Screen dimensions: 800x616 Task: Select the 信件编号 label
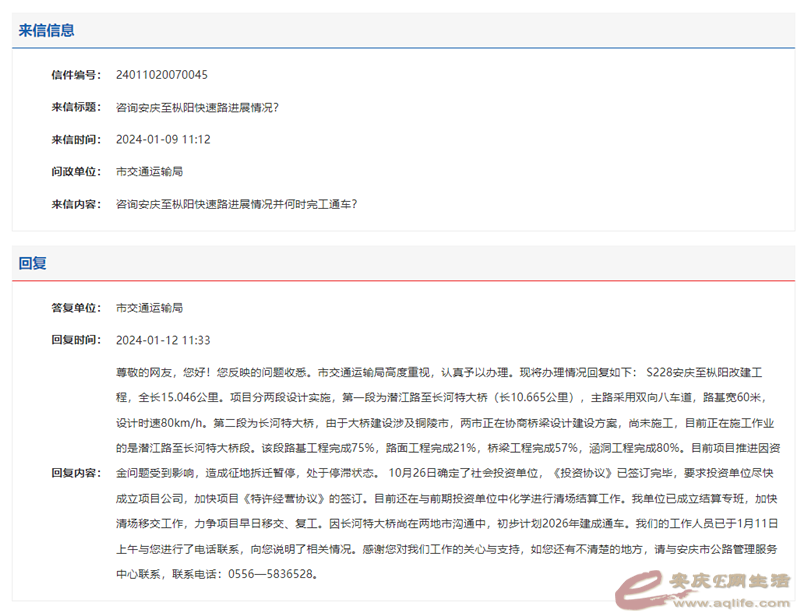(x=76, y=75)
